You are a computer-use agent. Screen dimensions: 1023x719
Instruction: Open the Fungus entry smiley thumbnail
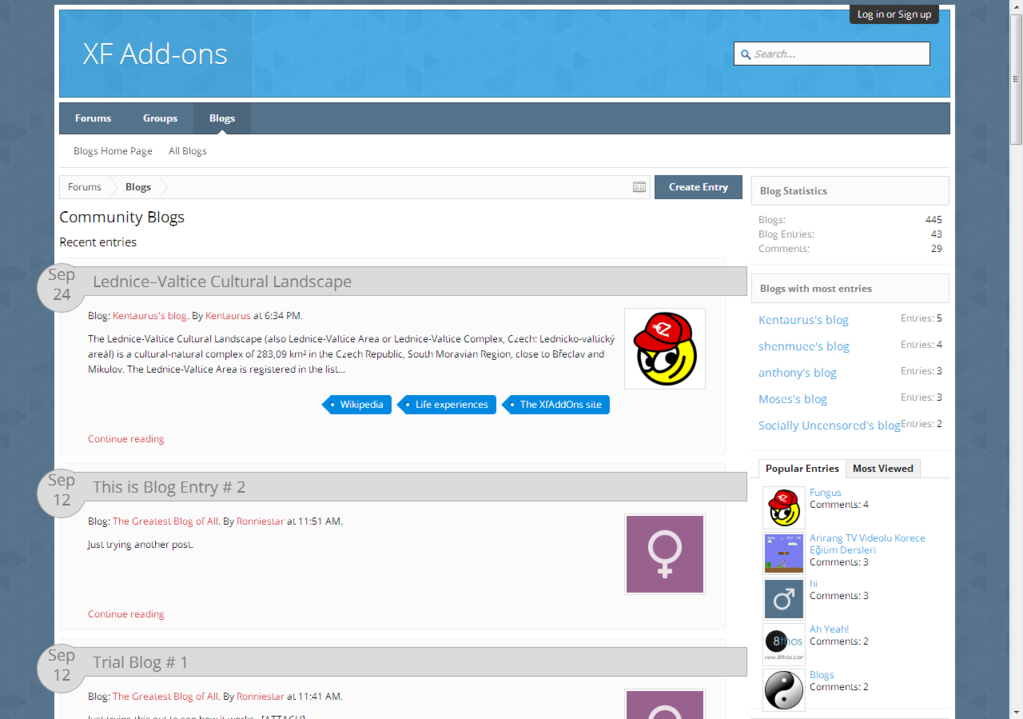[x=783, y=508]
